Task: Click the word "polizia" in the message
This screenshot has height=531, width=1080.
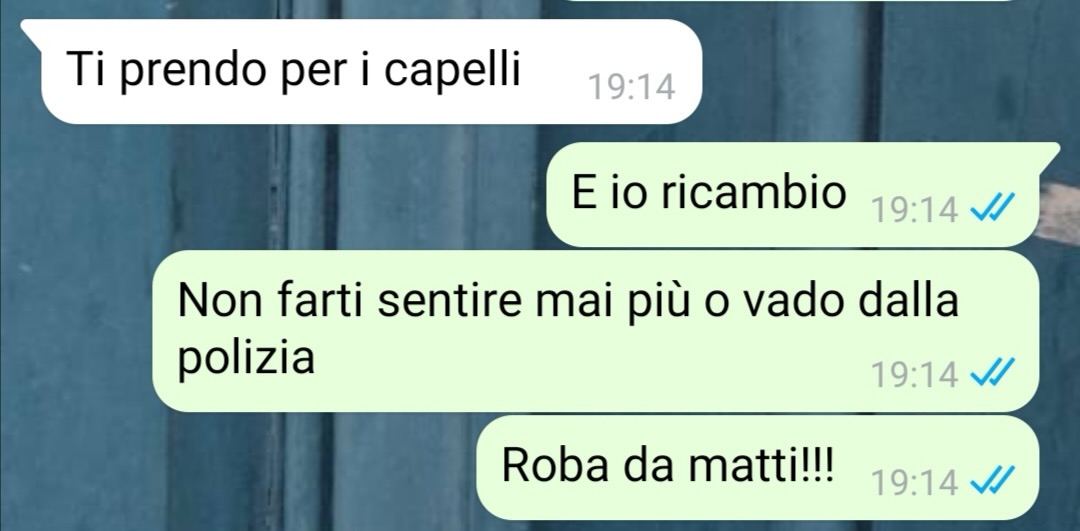Action: click(247, 360)
